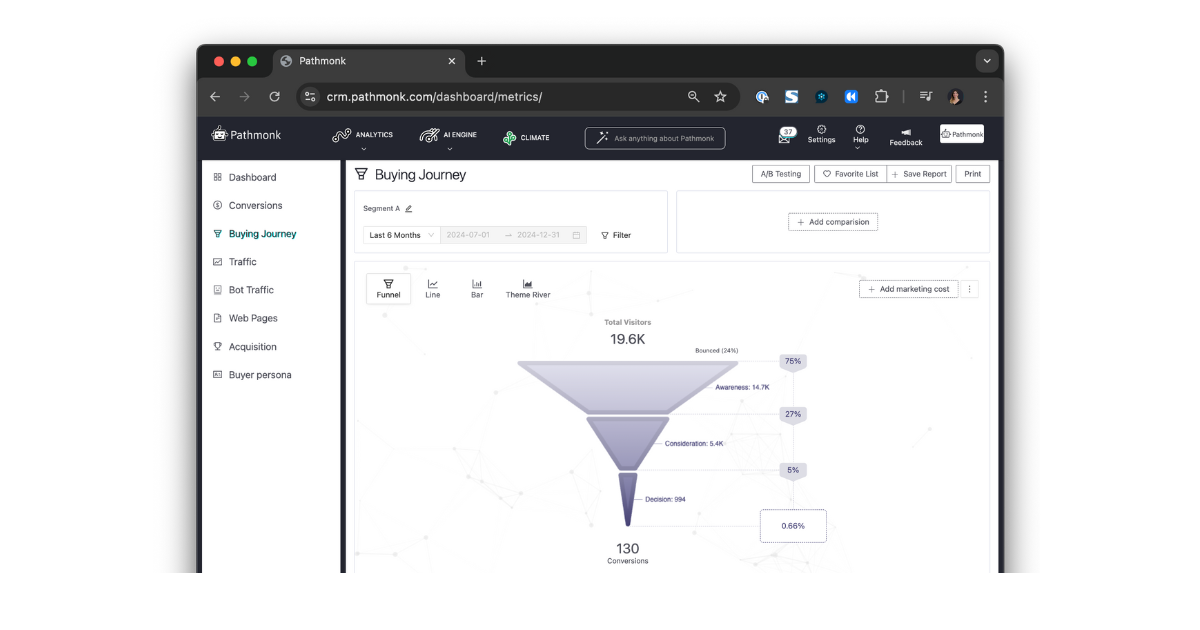Image resolution: width=1200 pixels, height=630 pixels.
Task: Click the Segment A edit pencil icon
Action: 409,209
